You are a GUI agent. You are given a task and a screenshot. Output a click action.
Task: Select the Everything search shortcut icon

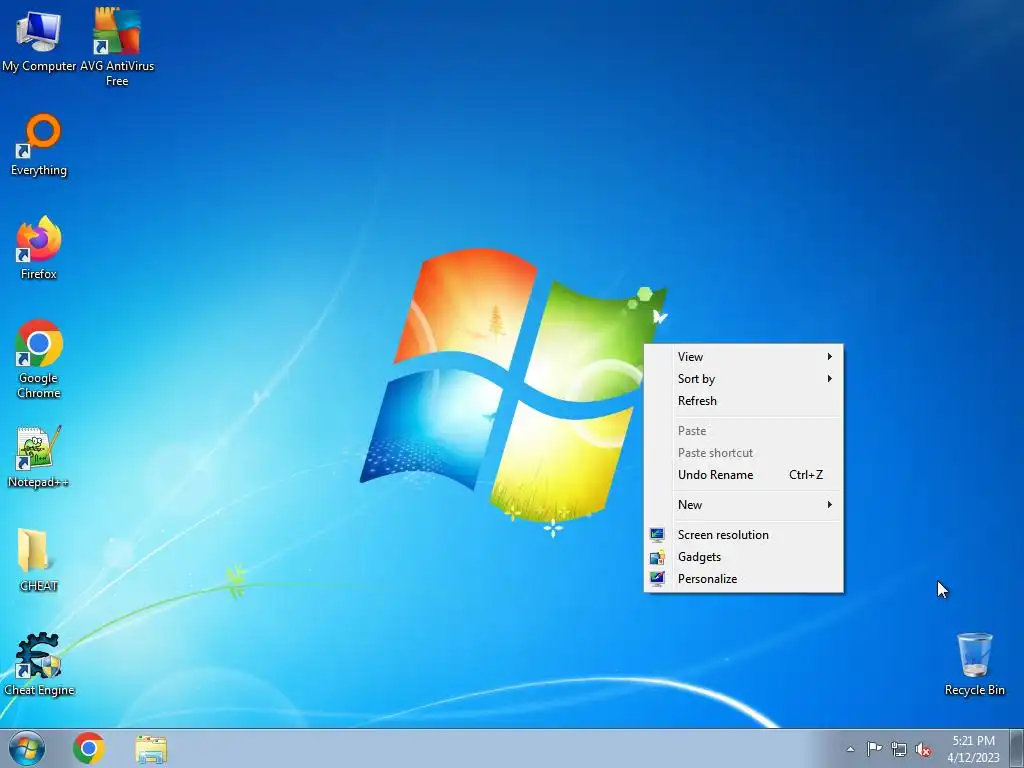click(x=39, y=145)
